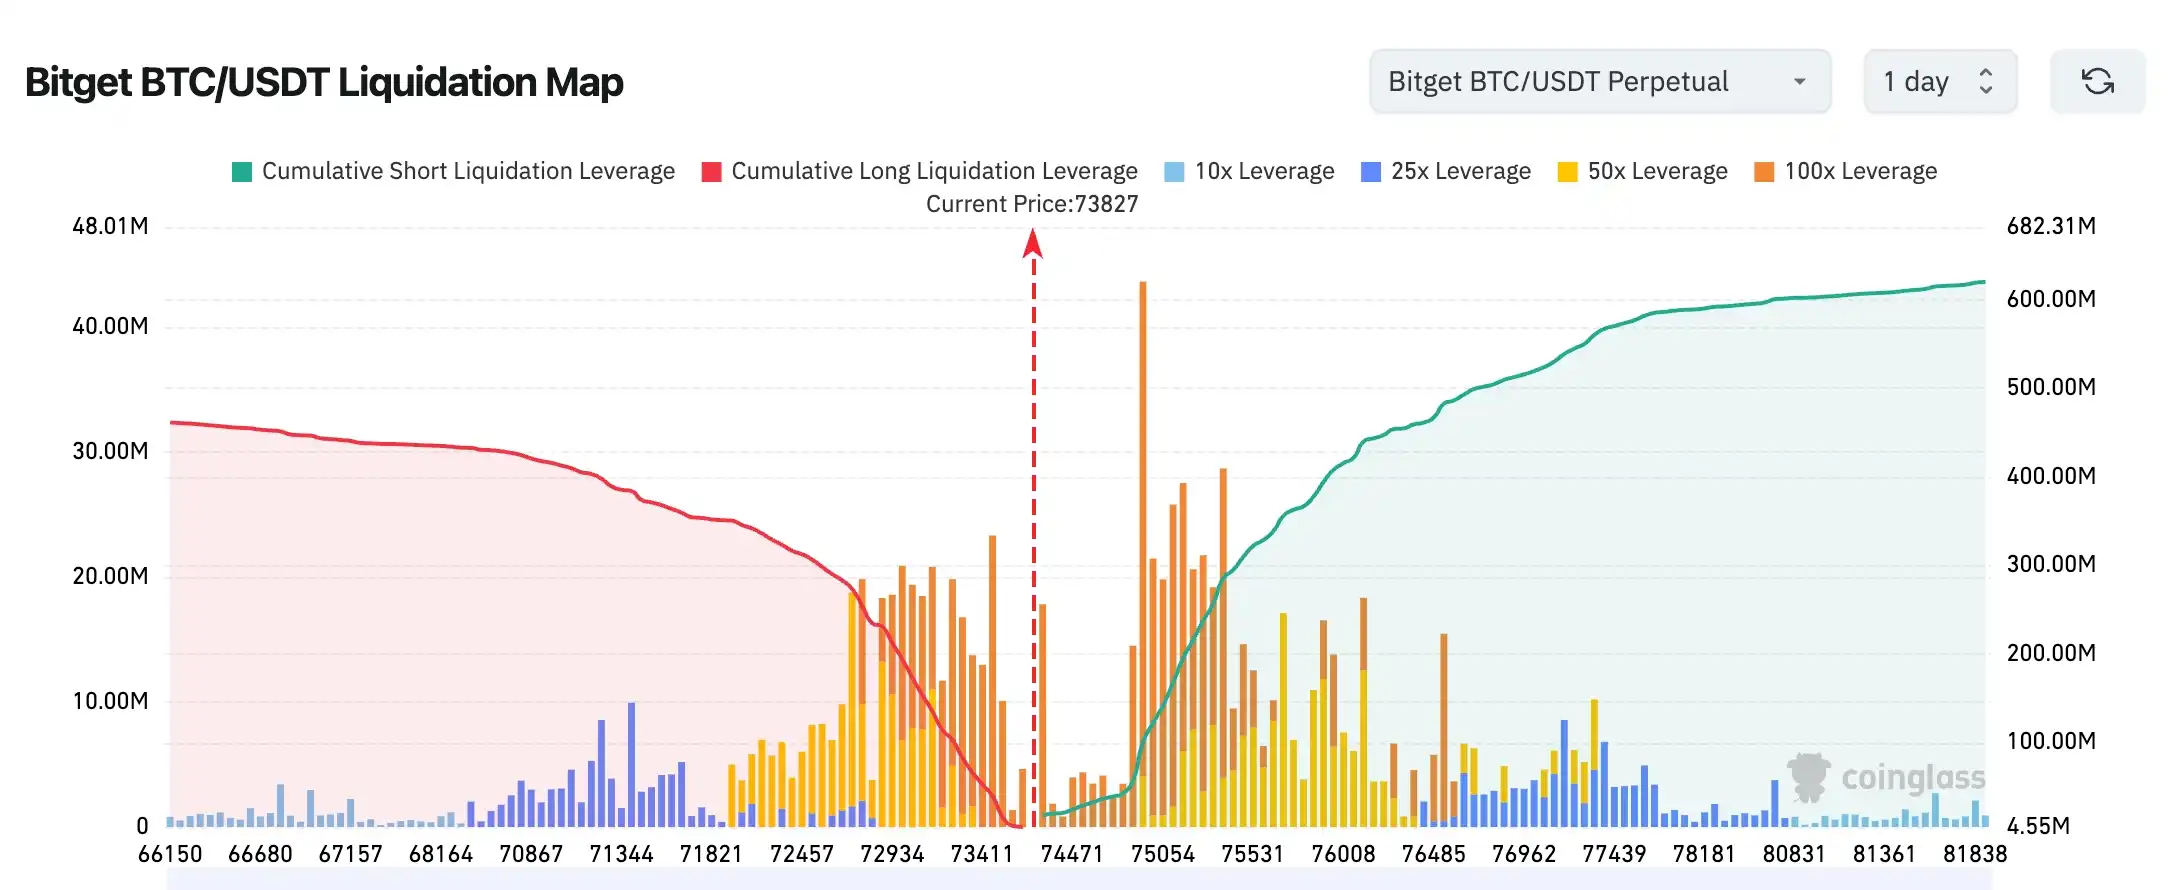This screenshot has height=890, width=2172.
Task: Click the green cumulative short liquidation line
Action: coord(1600,329)
